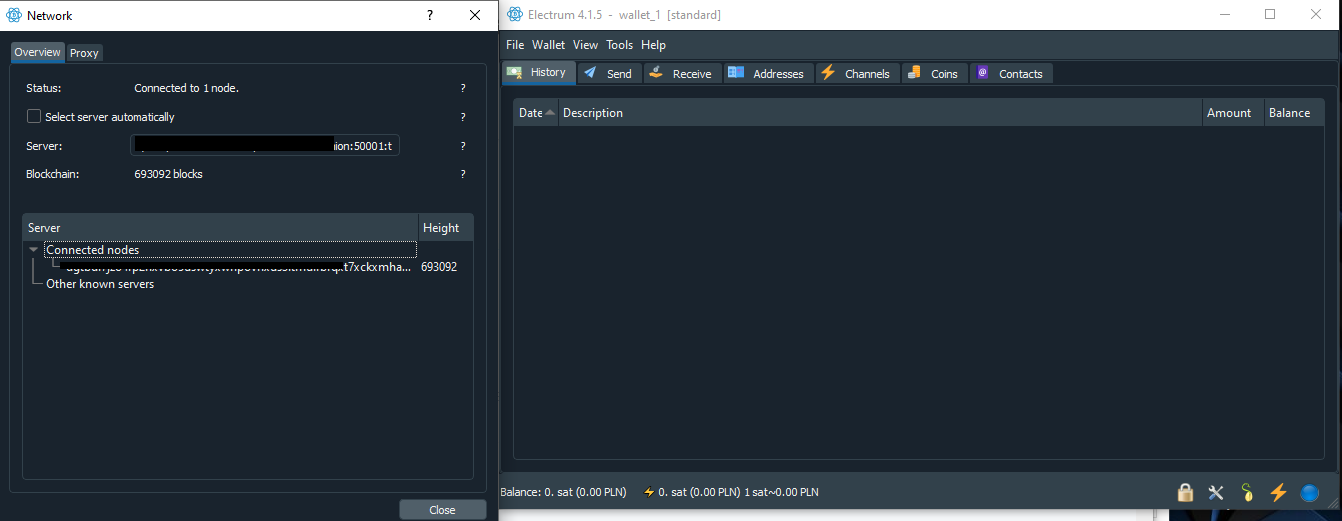Click the Description column header
Screen dimensions: 1342x521
(880, 113)
